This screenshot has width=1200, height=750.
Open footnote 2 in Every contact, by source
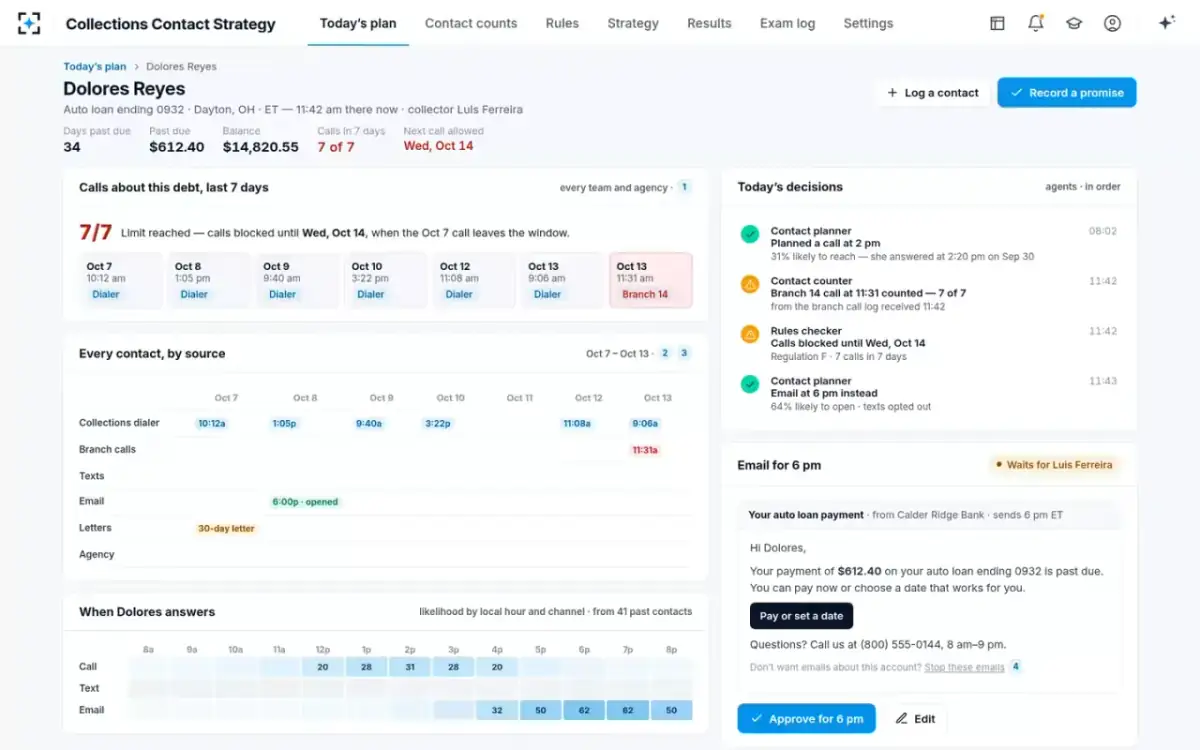[x=665, y=353]
